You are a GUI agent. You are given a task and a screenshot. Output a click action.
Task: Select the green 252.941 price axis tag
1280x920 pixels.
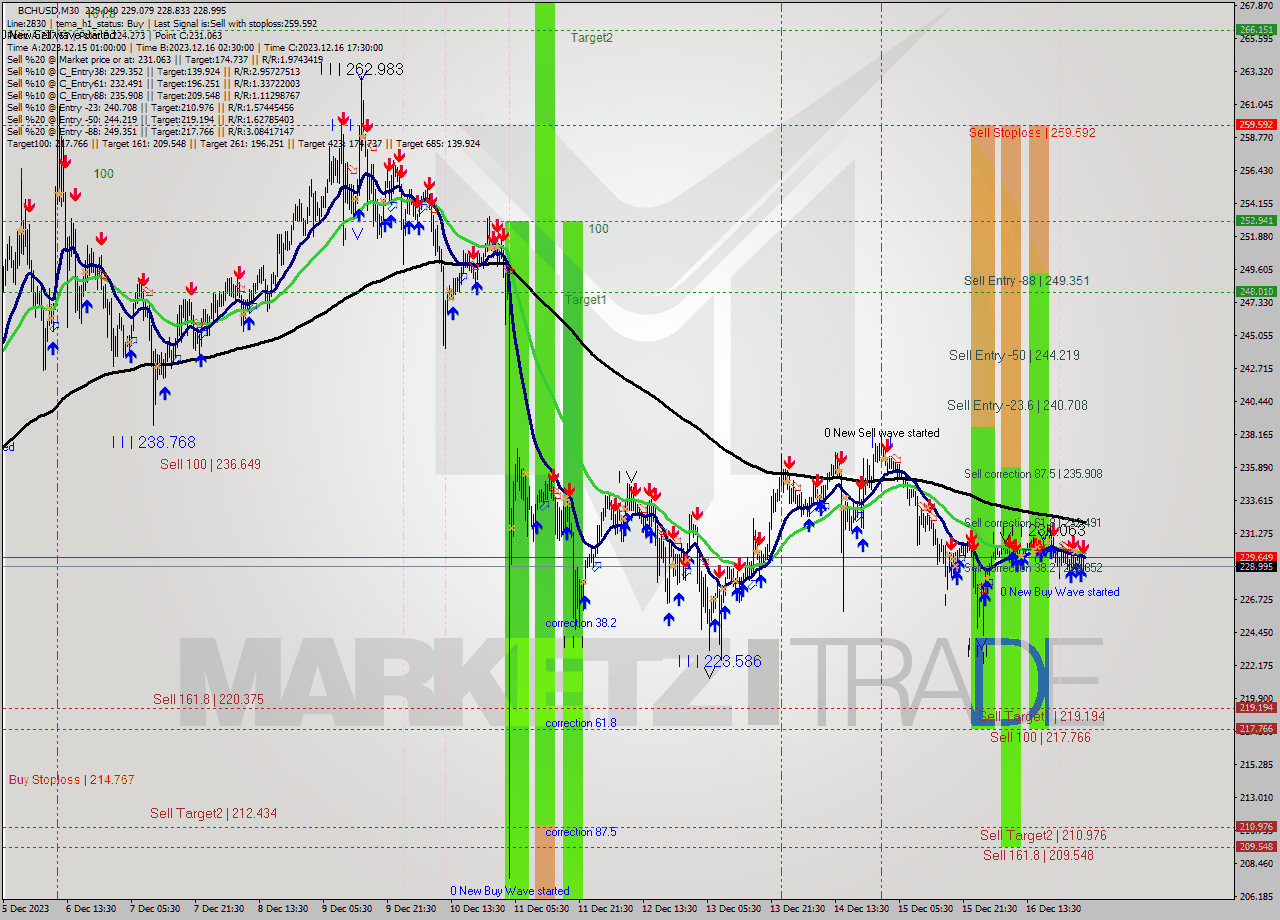[x=1256, y=221]
